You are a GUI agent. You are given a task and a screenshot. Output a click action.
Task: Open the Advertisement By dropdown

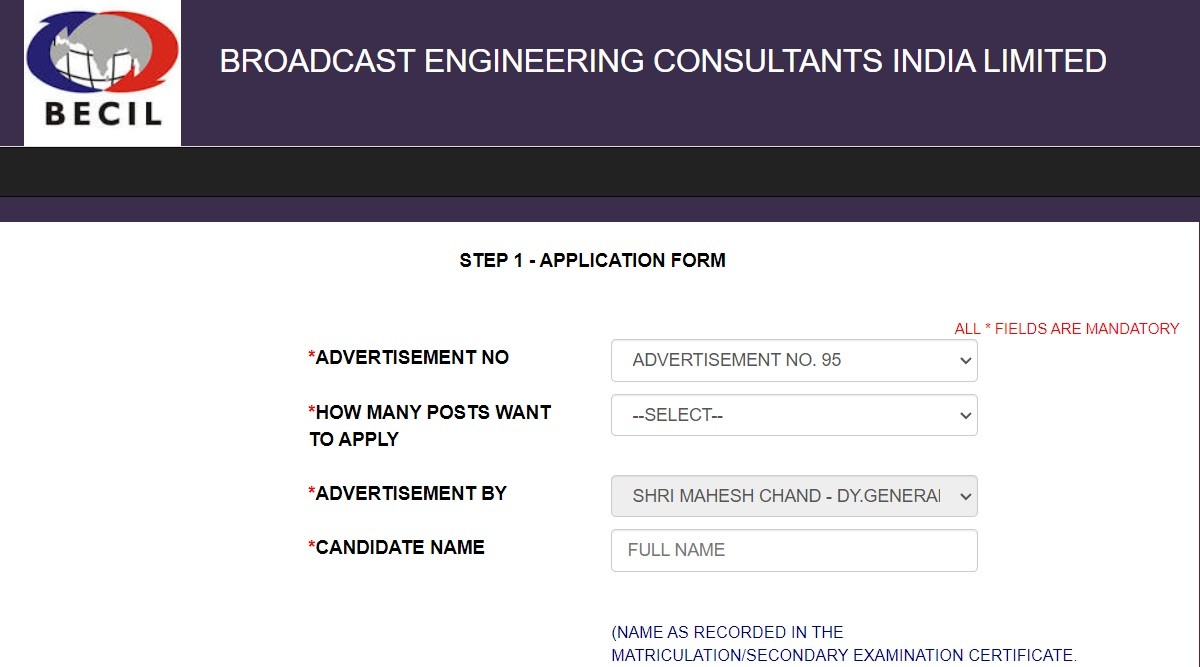point(793,496)
